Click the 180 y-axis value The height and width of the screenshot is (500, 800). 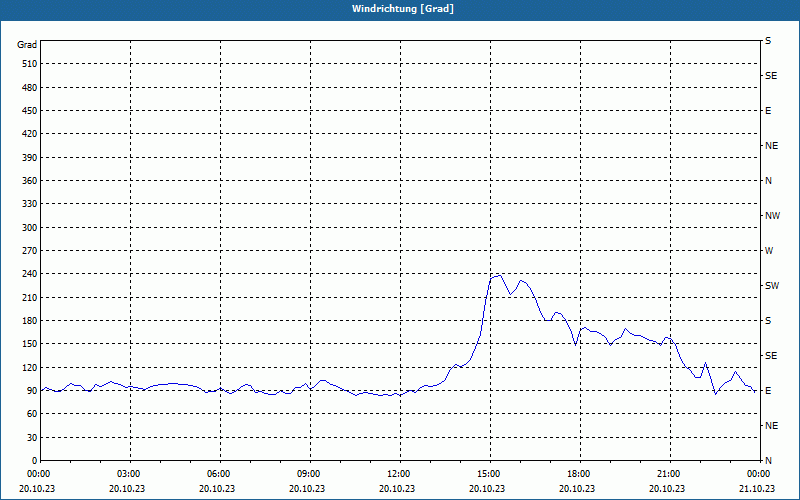(x=30, y=321)
